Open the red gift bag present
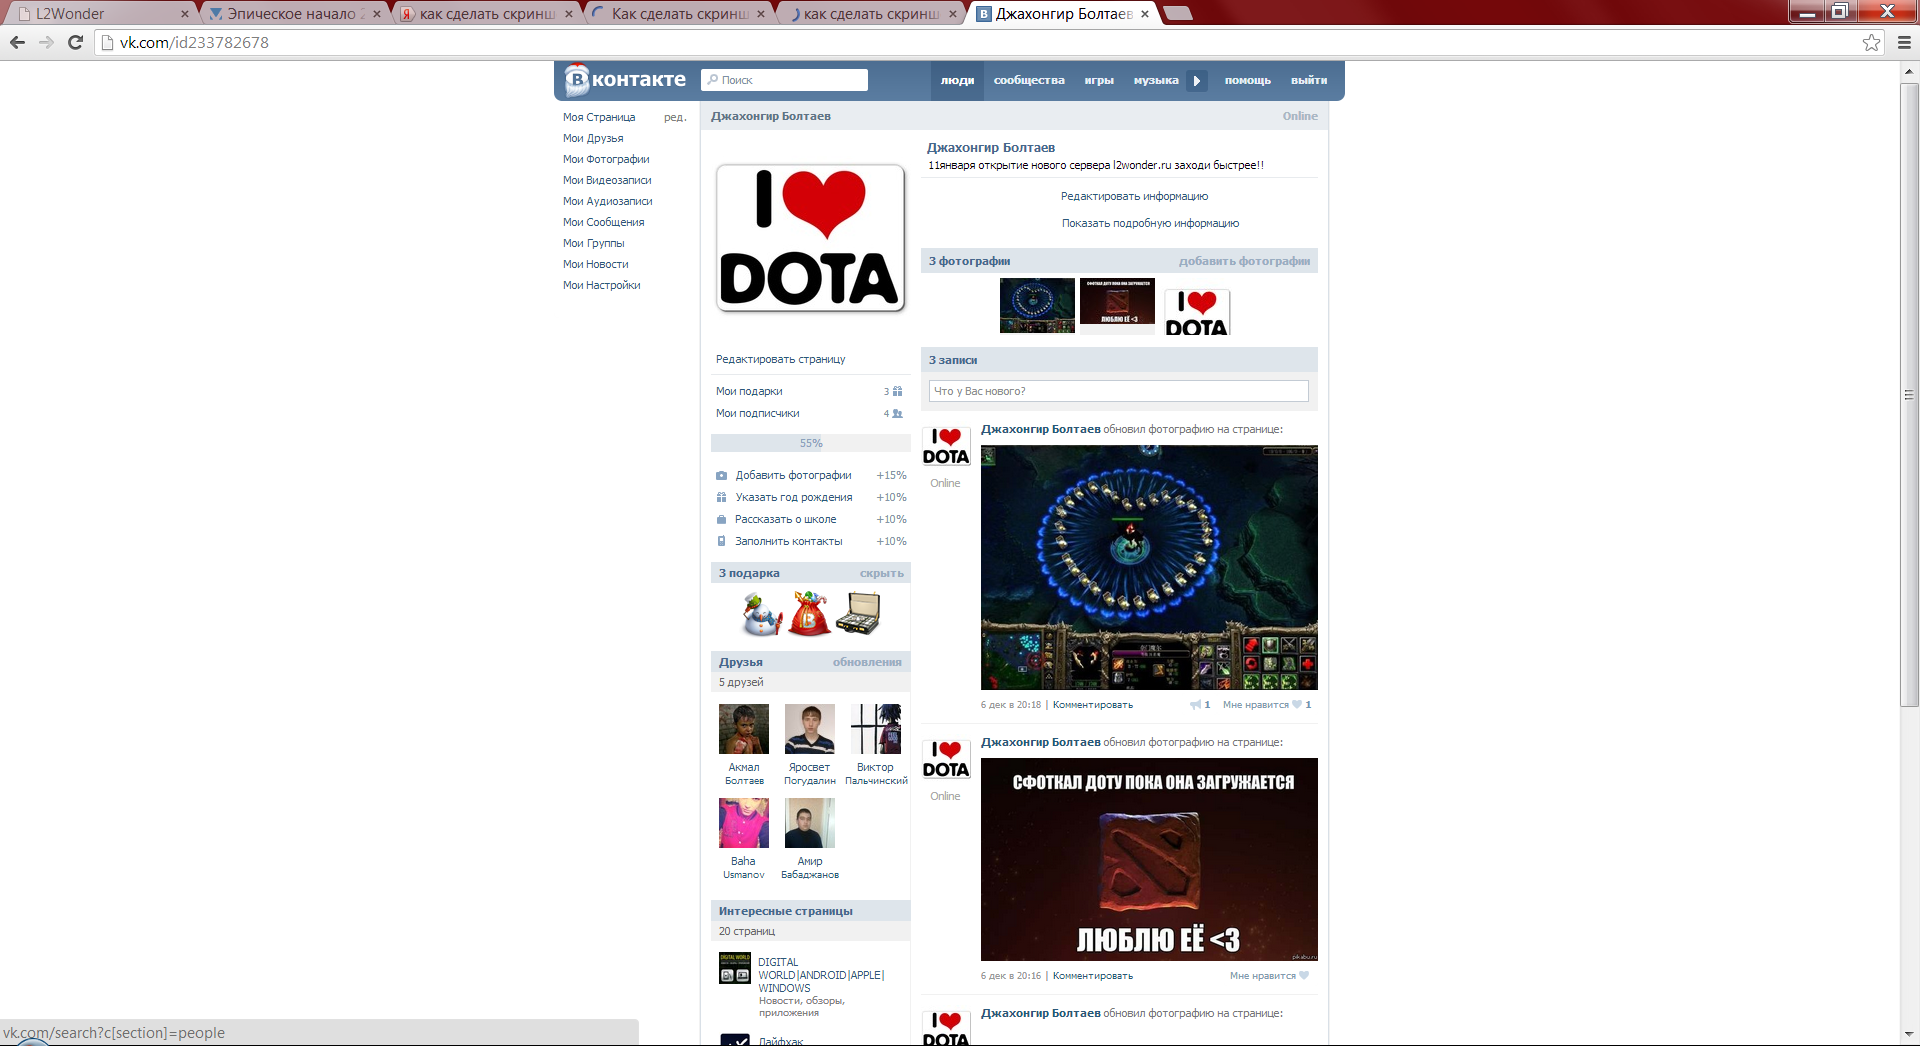 809,613
